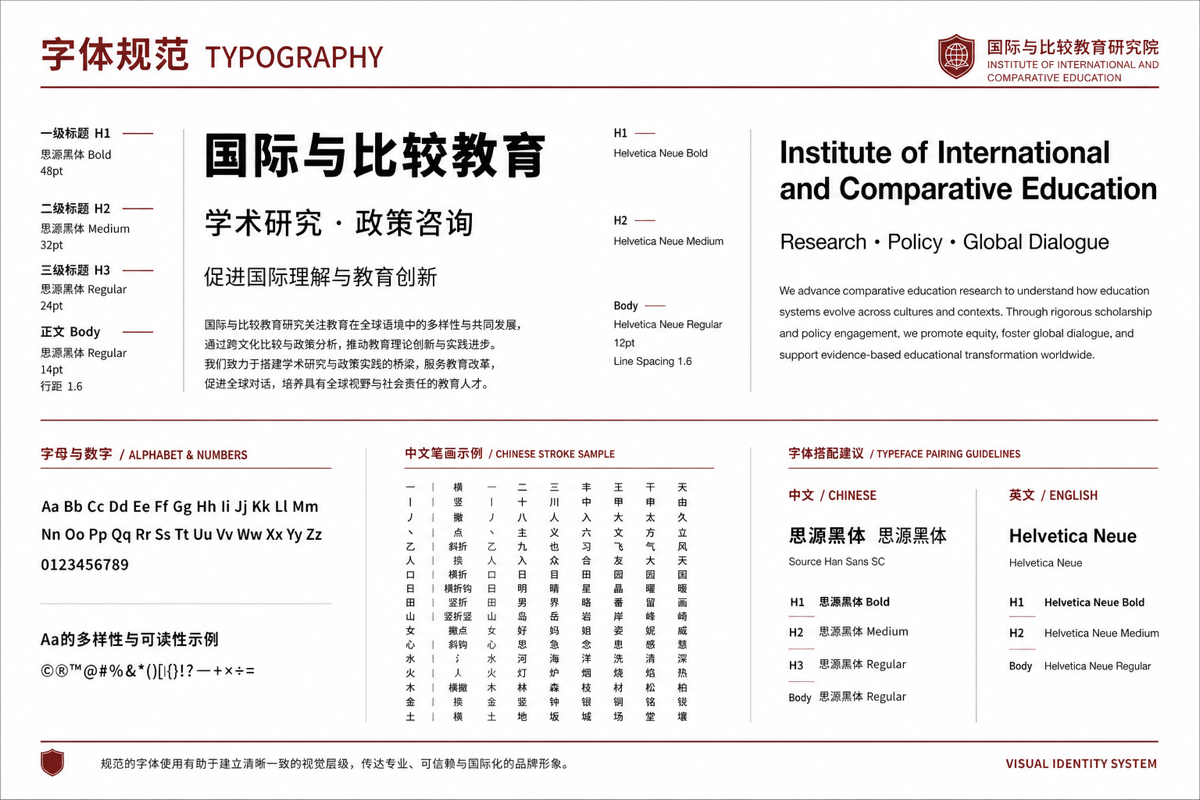This screenshot has width=1200, height=800.
Task: Select the '一级标题 H1' label
Action: [75, 133]
